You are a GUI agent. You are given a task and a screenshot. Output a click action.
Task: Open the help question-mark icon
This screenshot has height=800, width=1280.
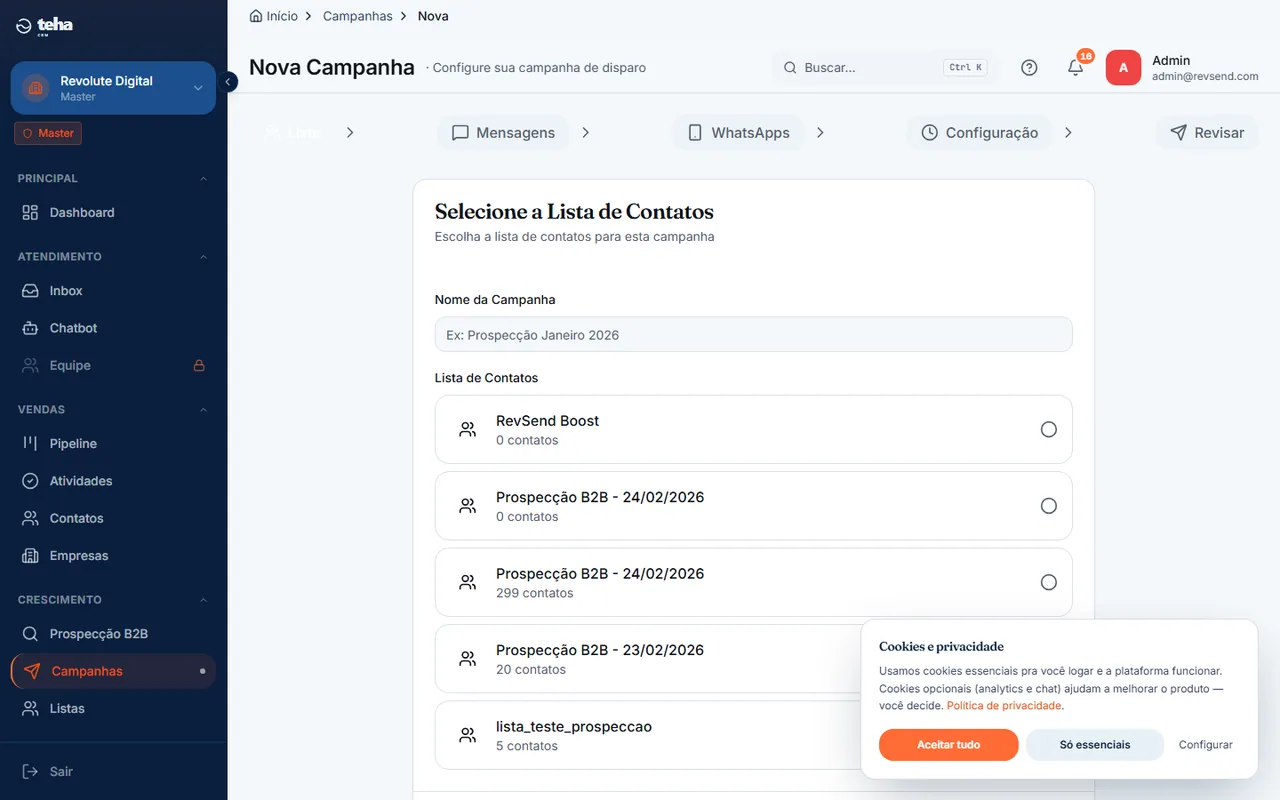[1029, 68]
